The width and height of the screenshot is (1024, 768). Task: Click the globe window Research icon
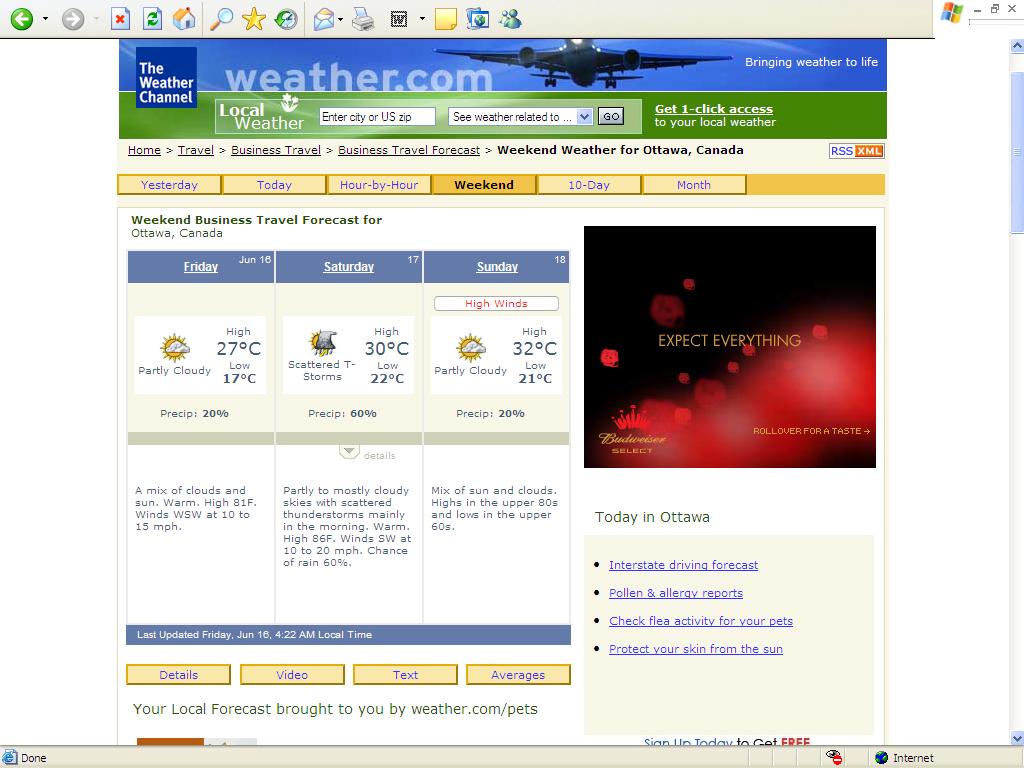tap(477, 19)
